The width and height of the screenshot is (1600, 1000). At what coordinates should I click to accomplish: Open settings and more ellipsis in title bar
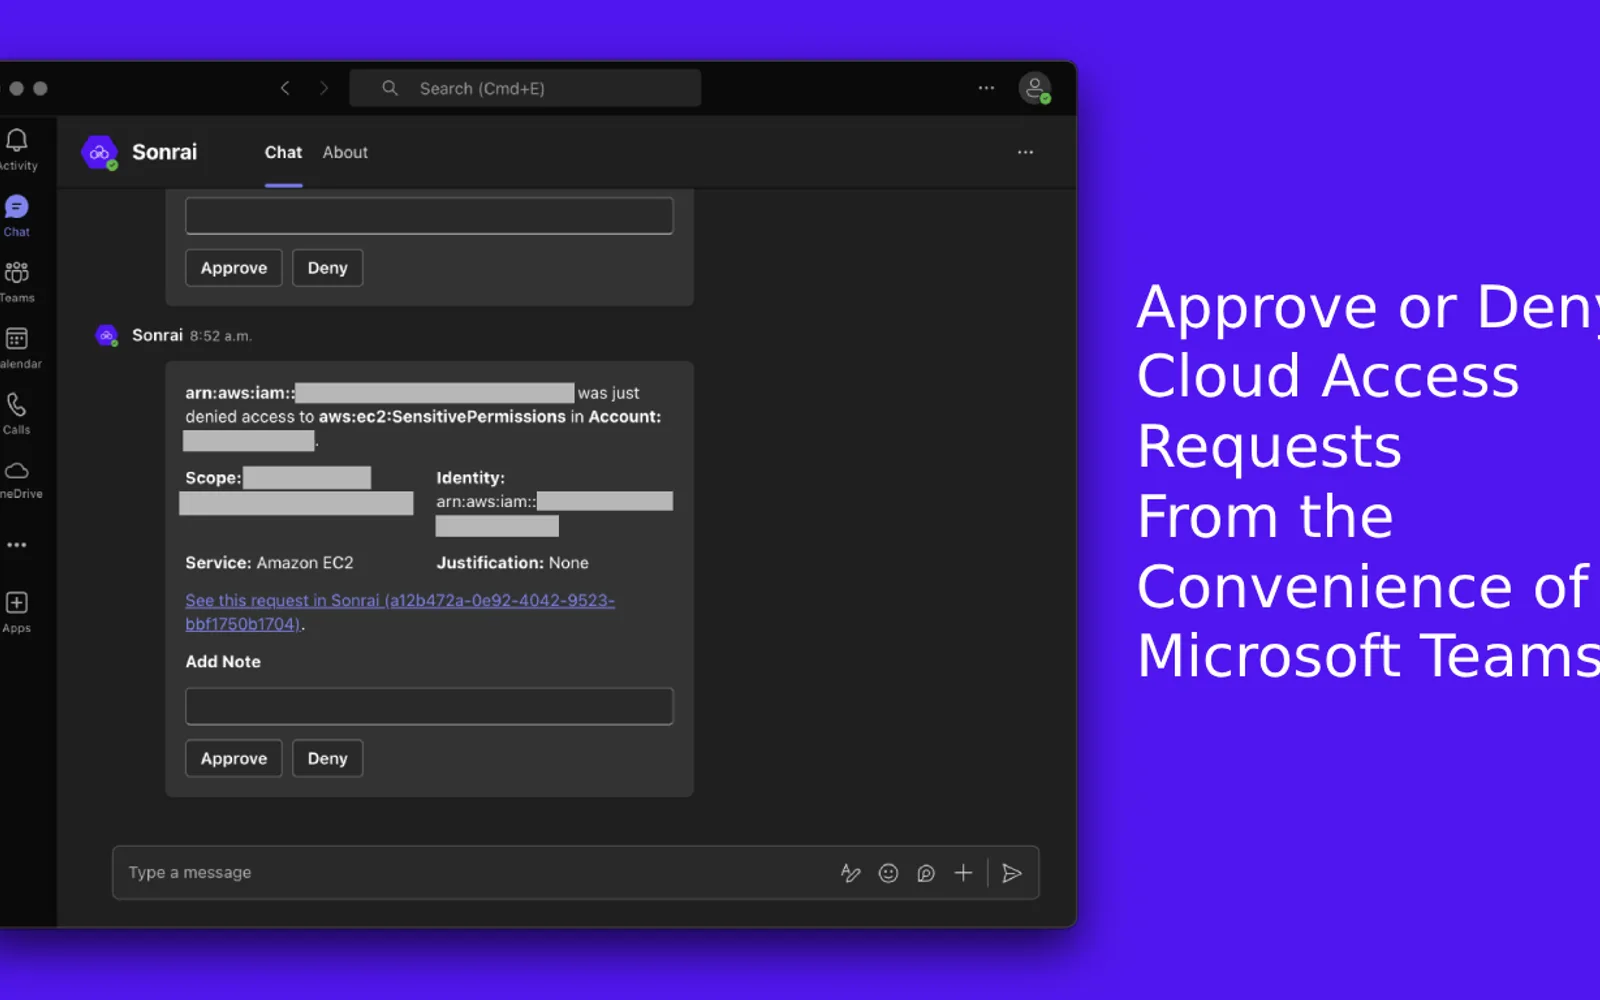[986, 88]
